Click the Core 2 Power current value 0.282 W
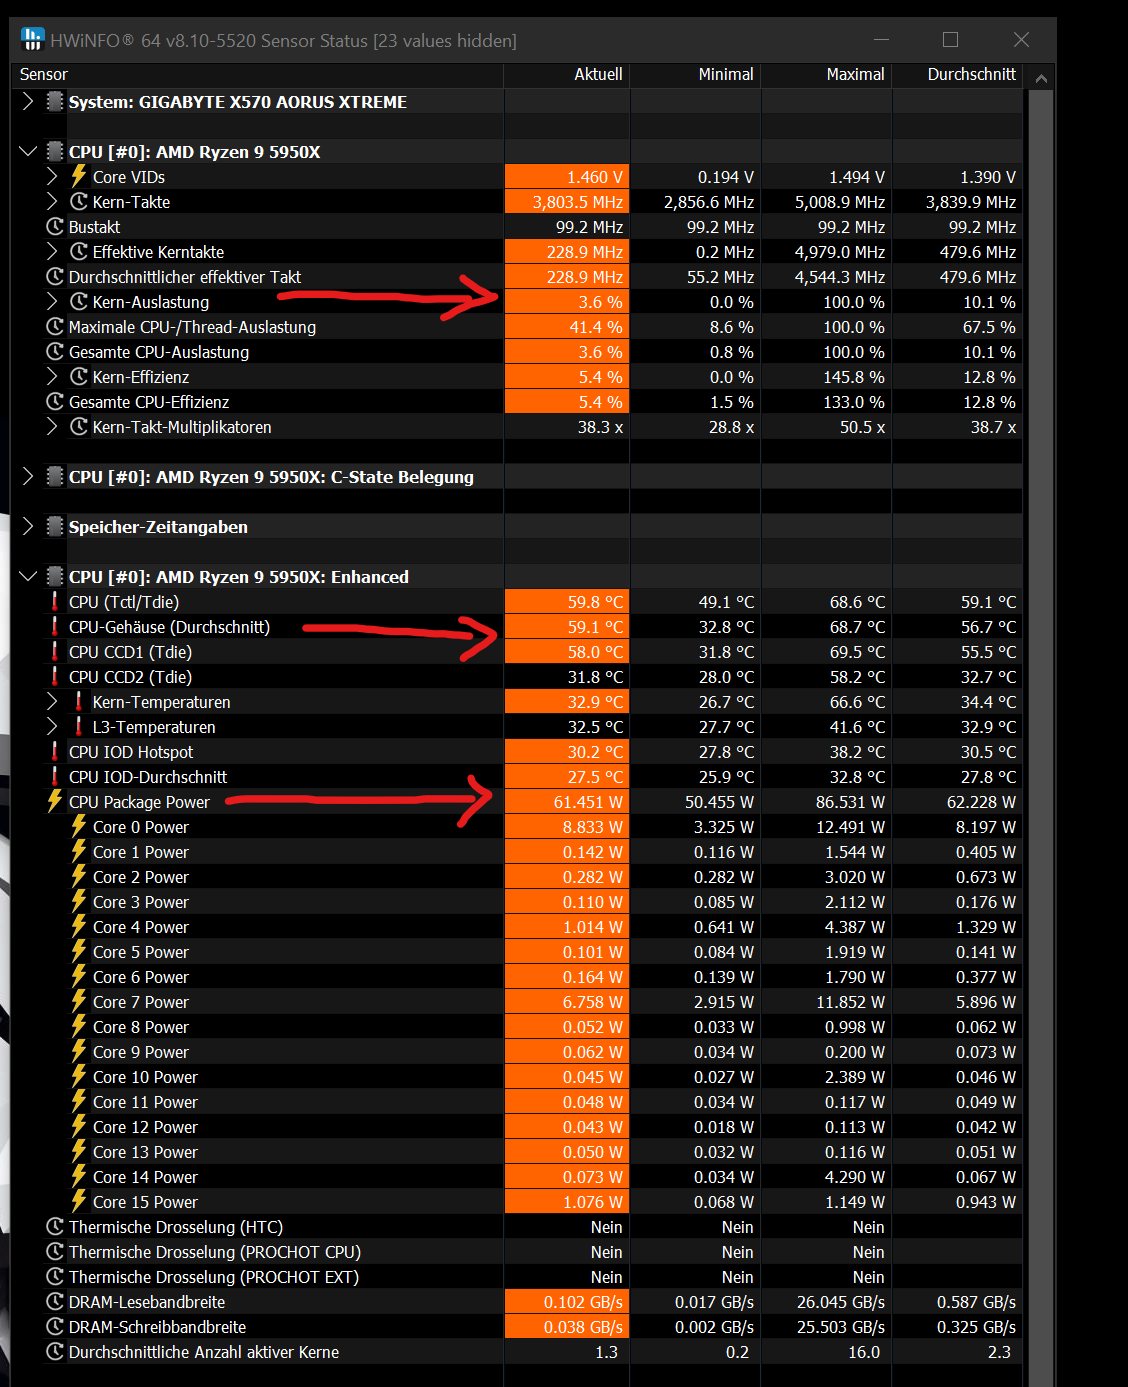This screenshot has width=1128, height=1387. (x=567, y=877)
